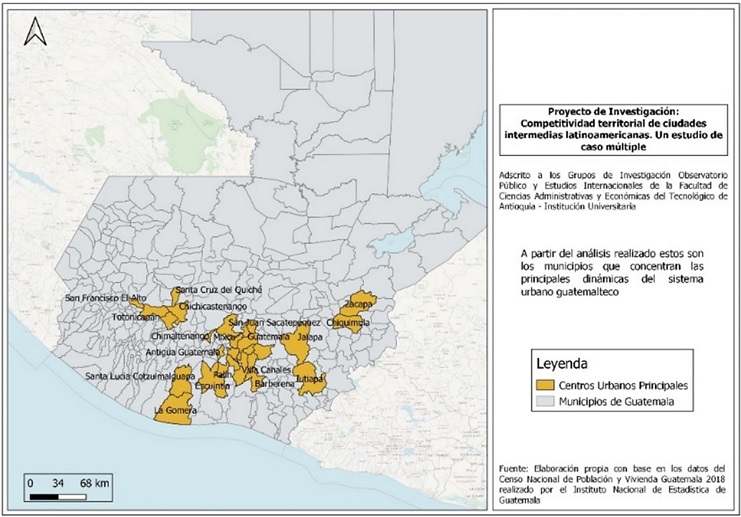Click the San Francisco El Alto label
Screen dimensions: 741x517
pos(106,298)
